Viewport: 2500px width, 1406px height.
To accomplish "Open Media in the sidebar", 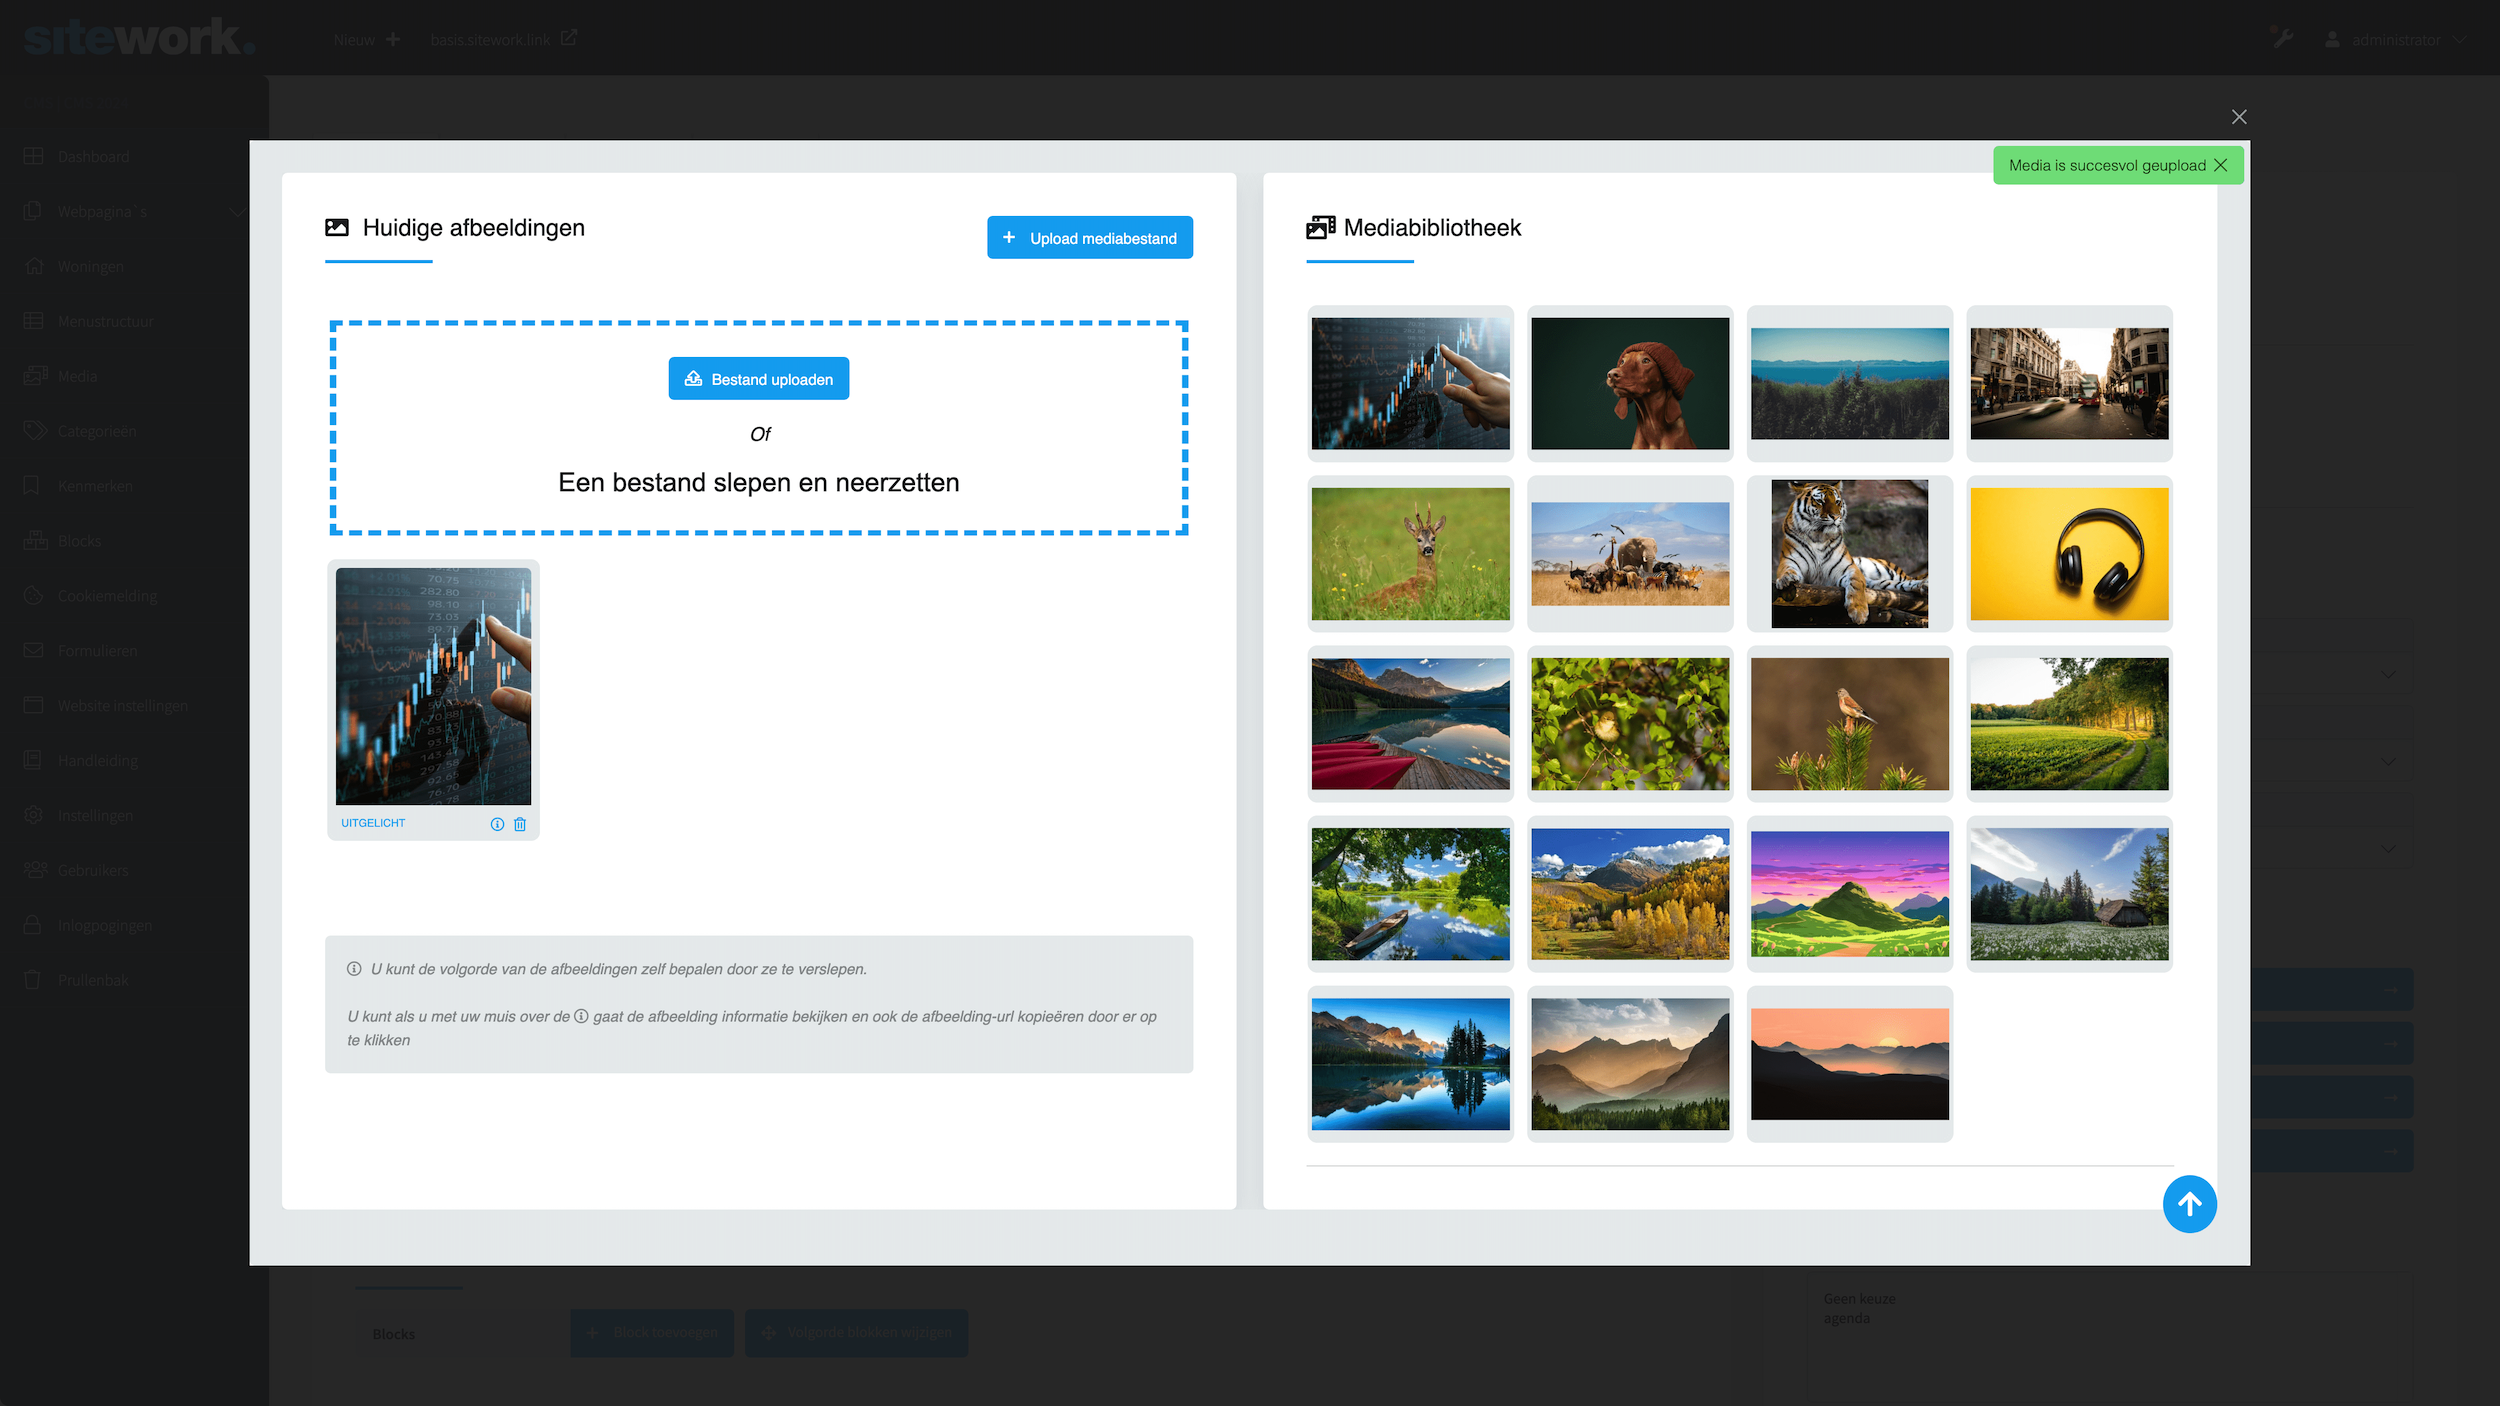I will [77, 377].
